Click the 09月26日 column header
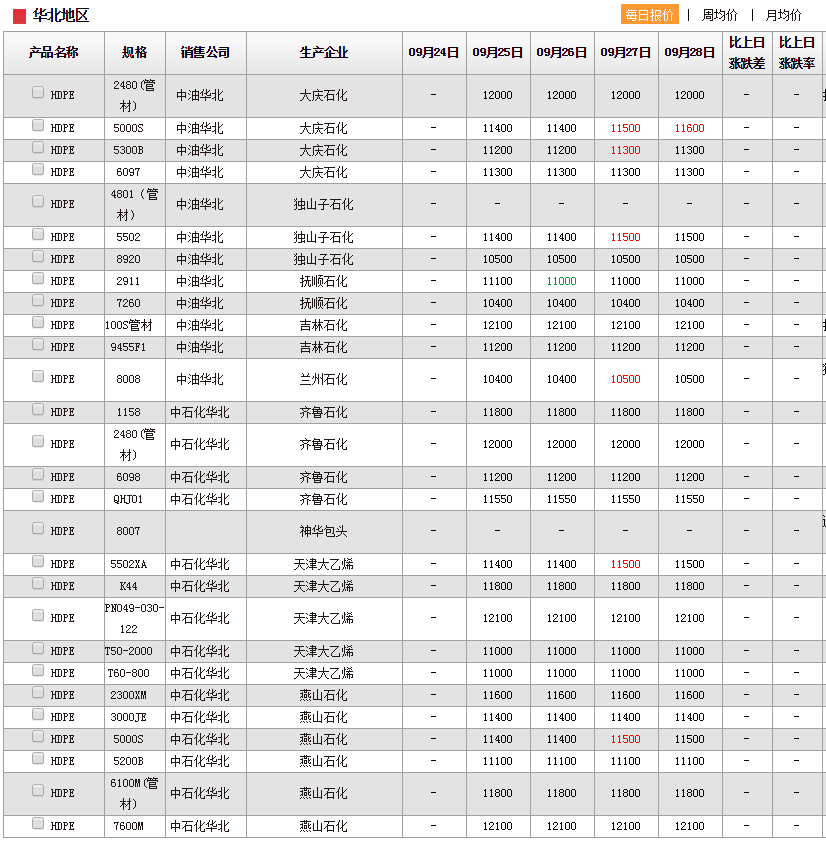The width and height of the screenshot is (826, 841). [x=562, y=53]
